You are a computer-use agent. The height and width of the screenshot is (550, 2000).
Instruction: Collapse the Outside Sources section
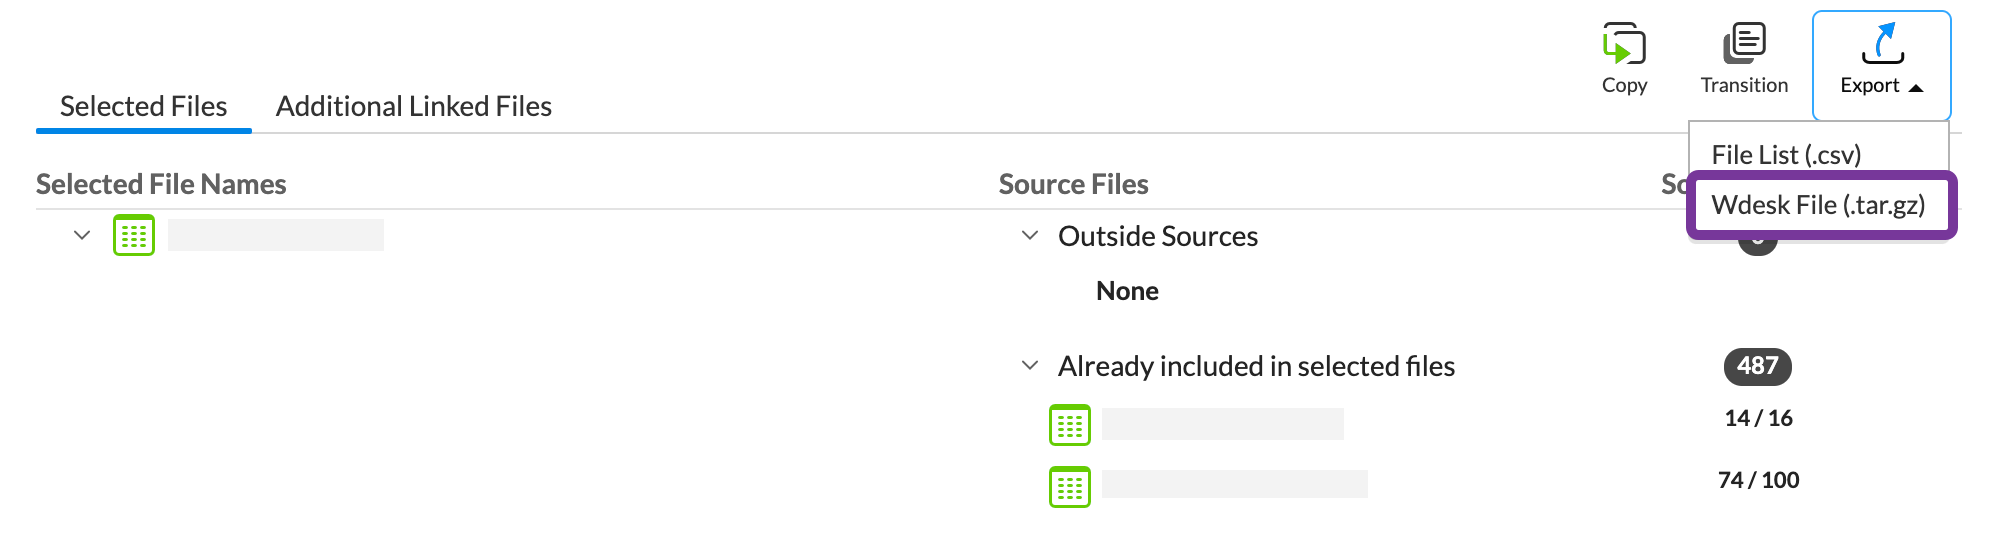(x=1030, y=236)
